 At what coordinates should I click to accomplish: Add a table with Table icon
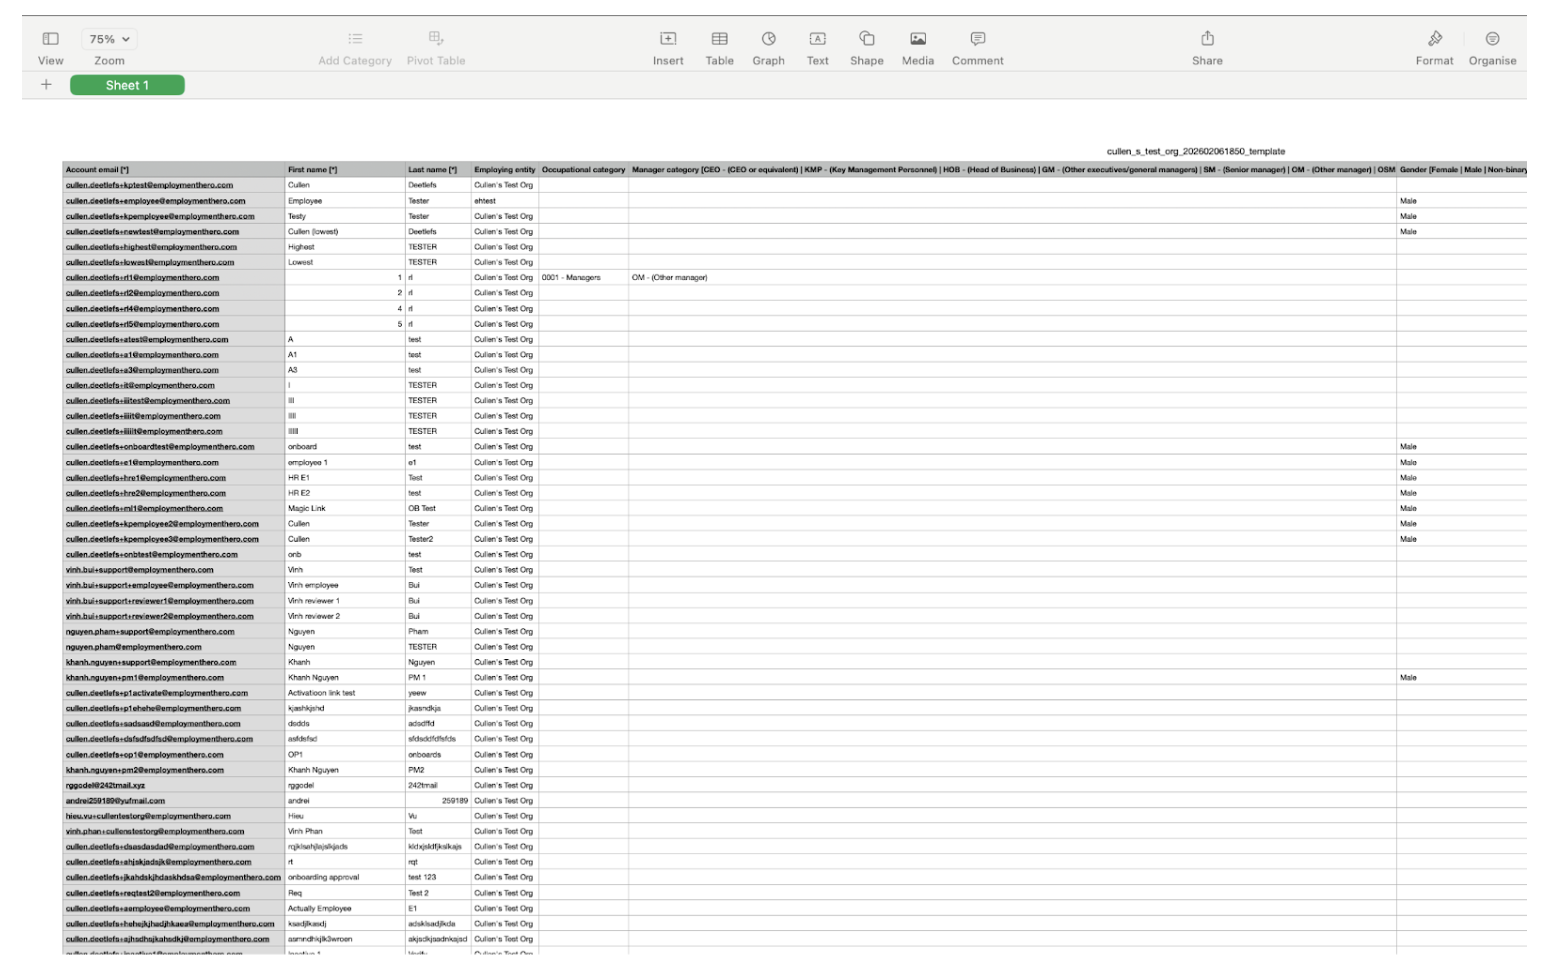click(719, 39)
